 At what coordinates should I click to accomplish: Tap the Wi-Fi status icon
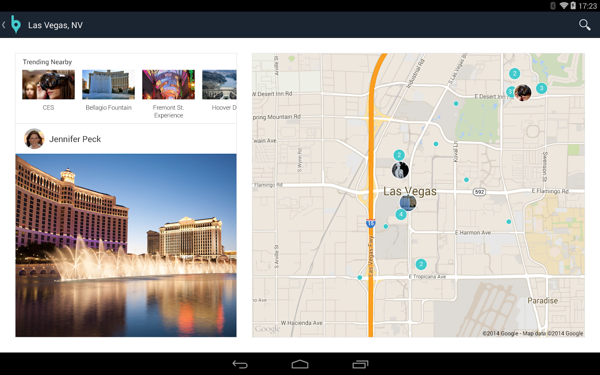coord(564,5)
